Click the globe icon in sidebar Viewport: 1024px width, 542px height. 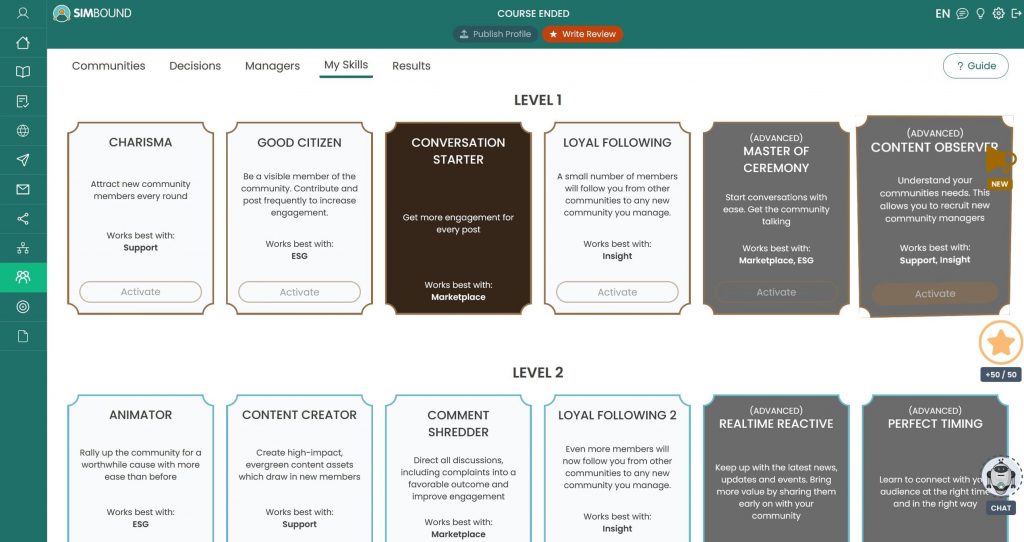point(23,131)
